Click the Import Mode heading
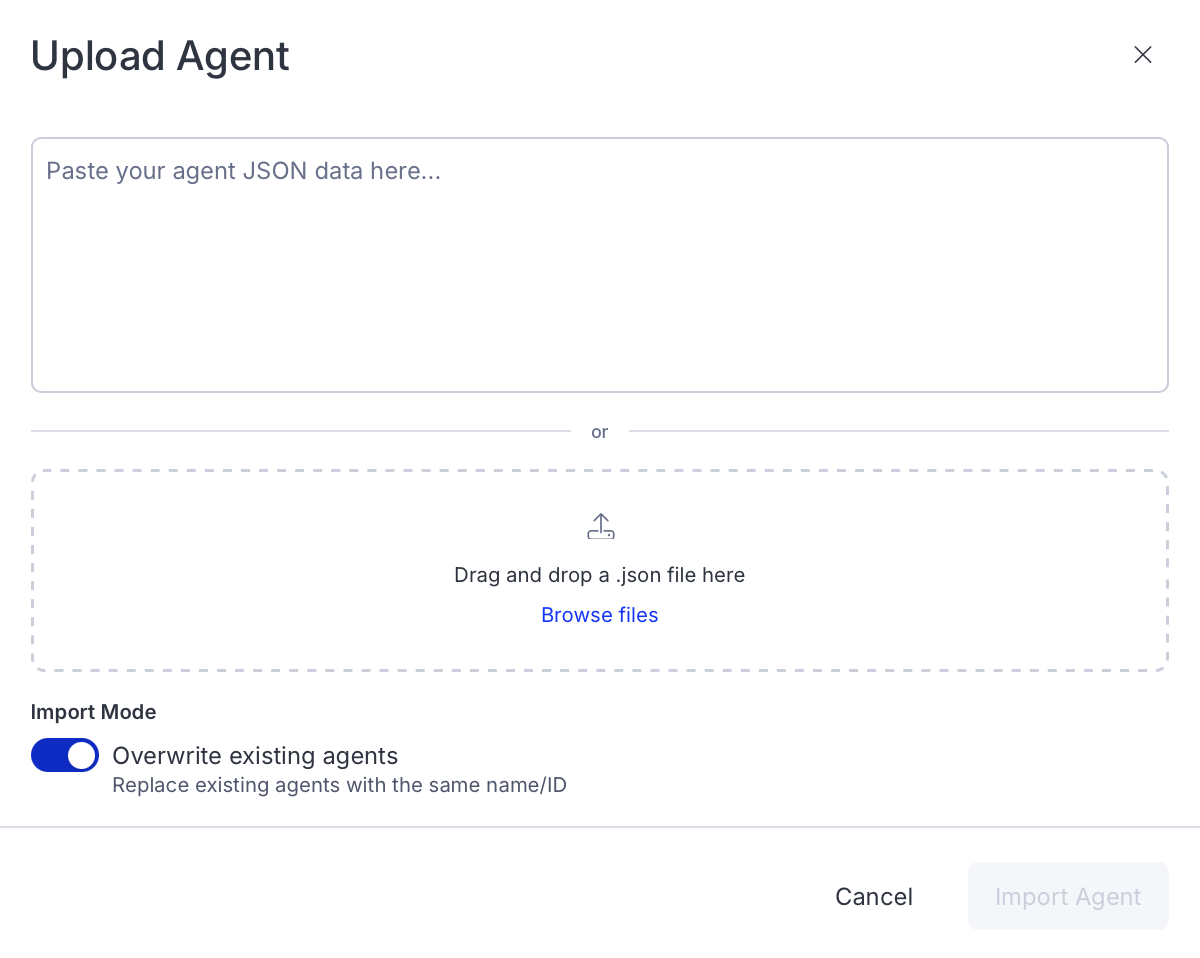 click(x=93, y=712)
